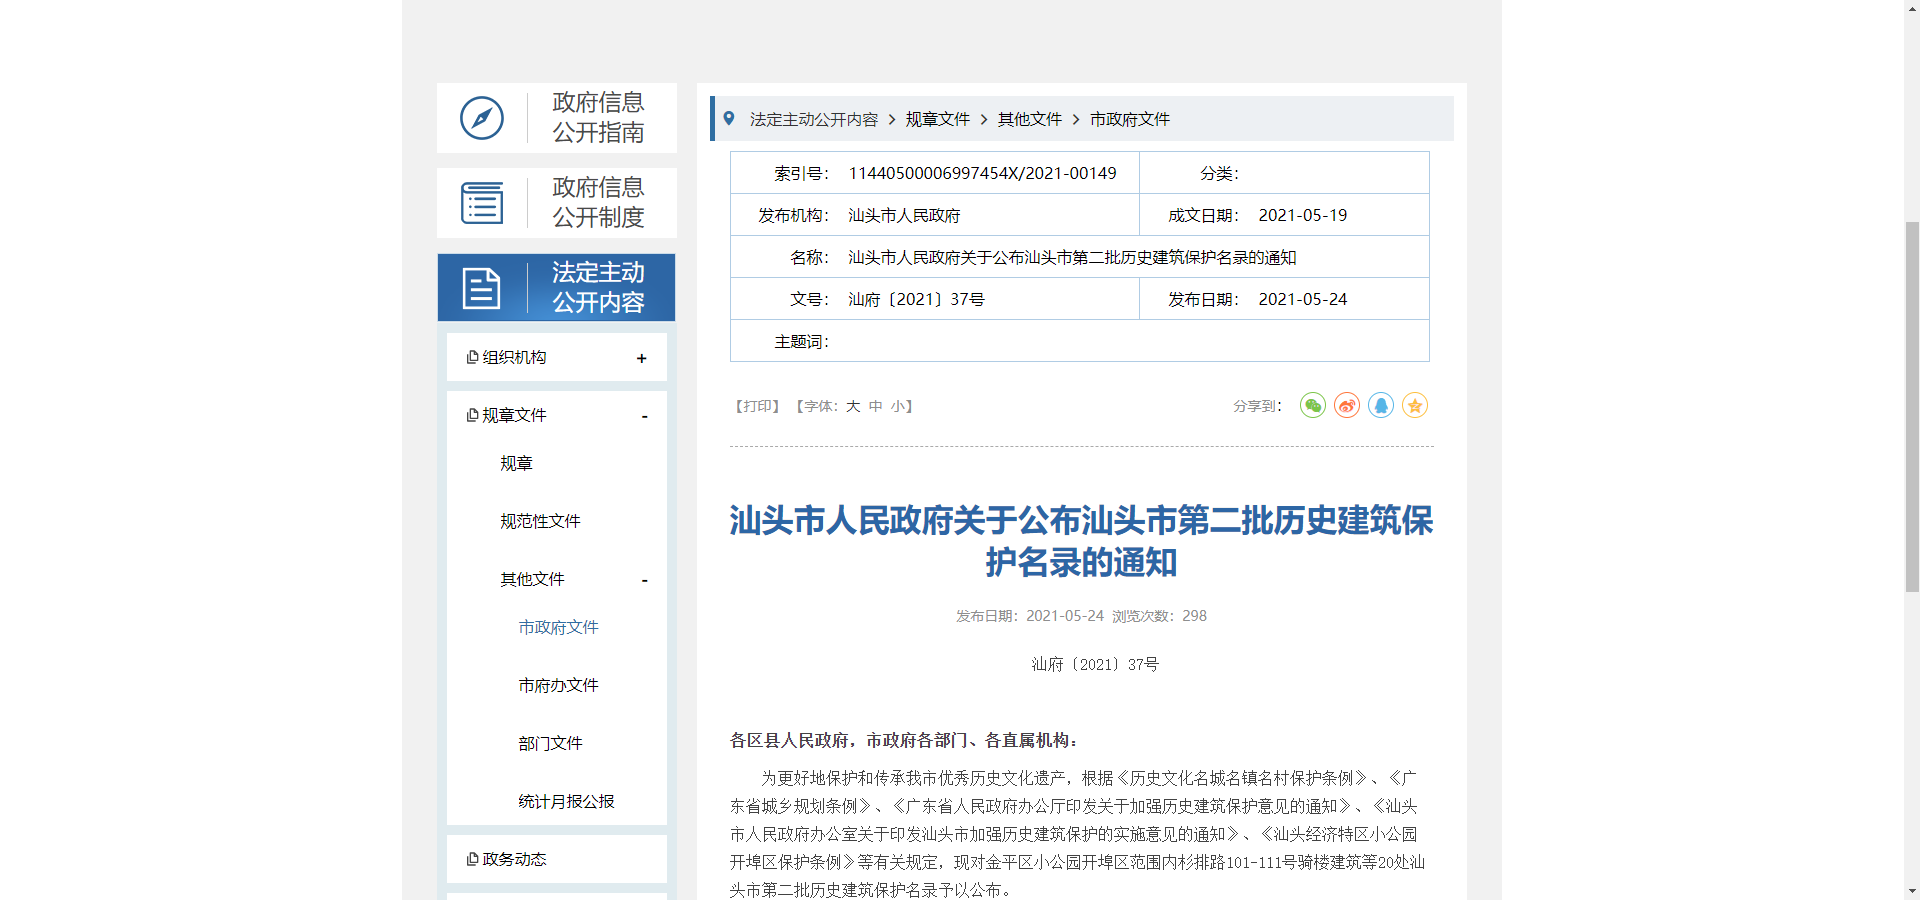The height and width of the screenshot is (900, 1920).
Task: Click the 发布日期 value 2021-05-24 in table
Action: tap(1302, 299)
